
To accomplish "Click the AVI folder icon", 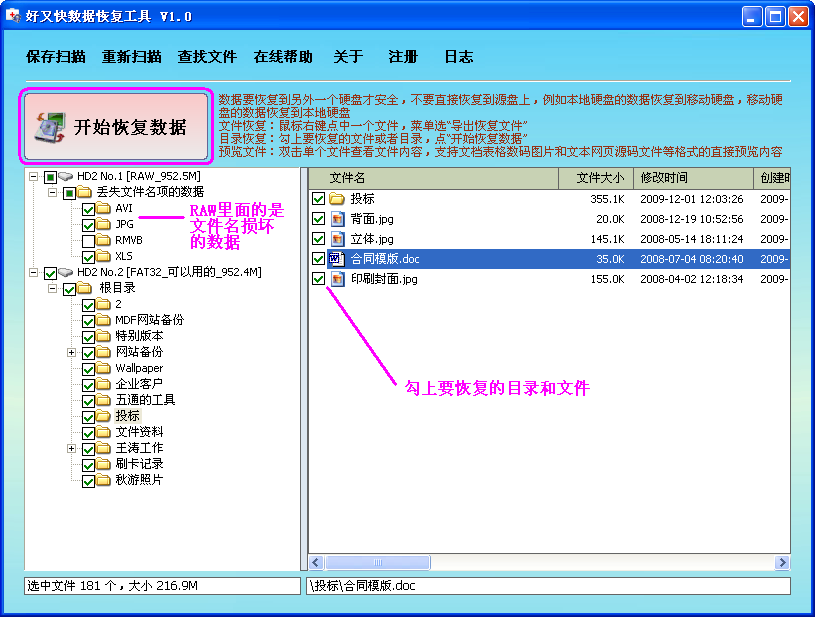I will 103,208.
